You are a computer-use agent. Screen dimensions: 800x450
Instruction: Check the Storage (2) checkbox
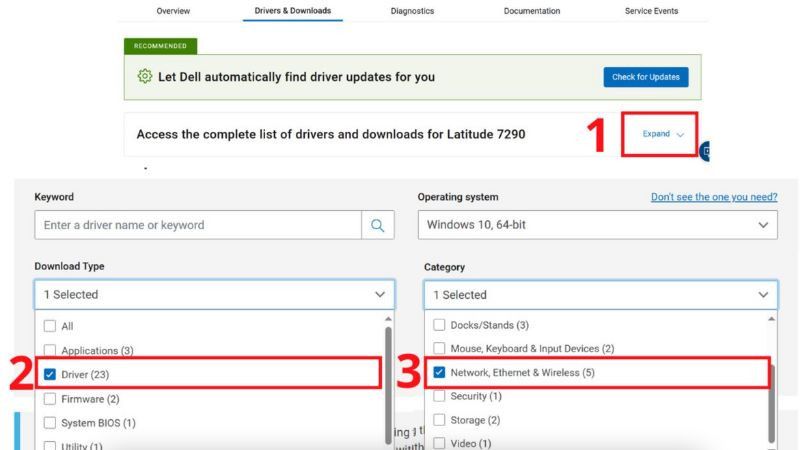pos(439,420)
